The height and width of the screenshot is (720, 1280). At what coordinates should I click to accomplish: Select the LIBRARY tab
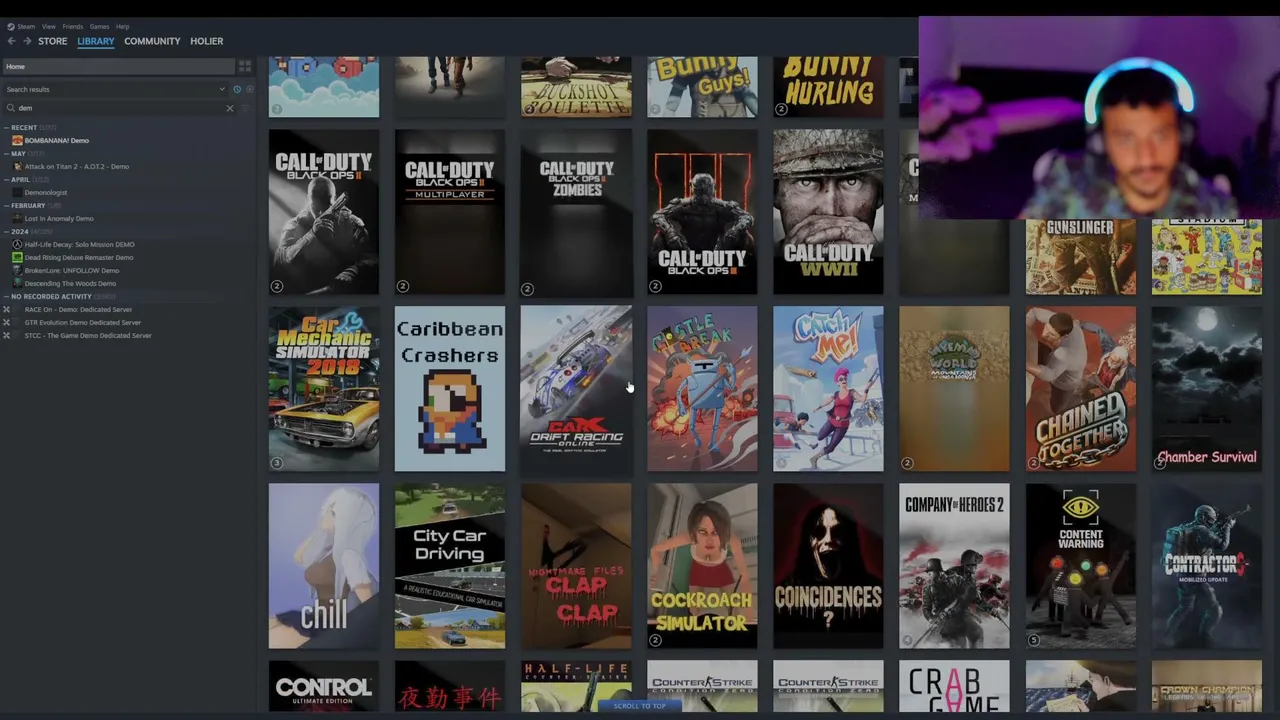click(x=96, y=41)
